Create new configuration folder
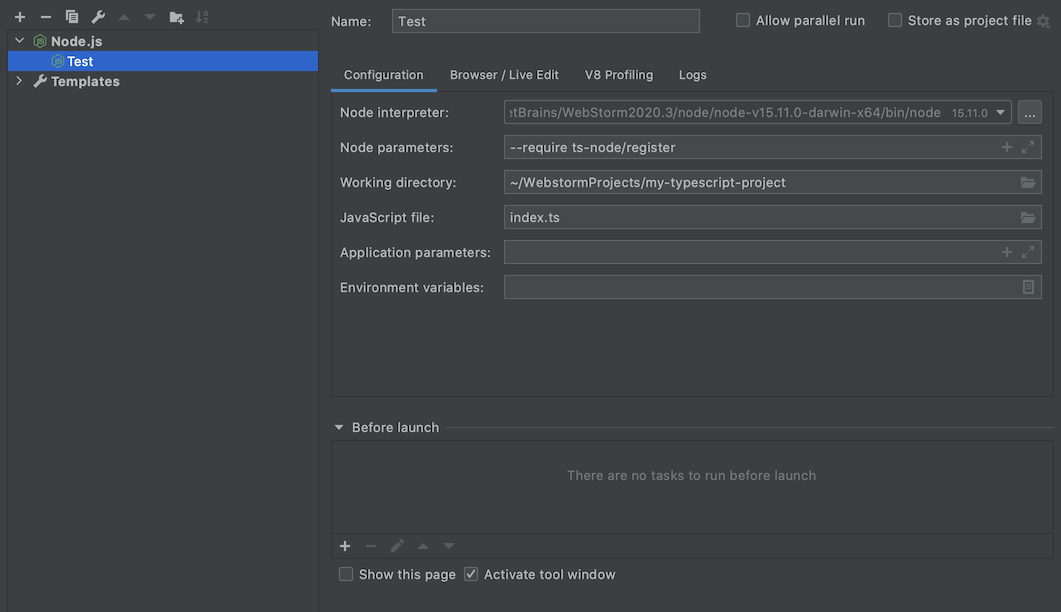 tap(176, 17)
